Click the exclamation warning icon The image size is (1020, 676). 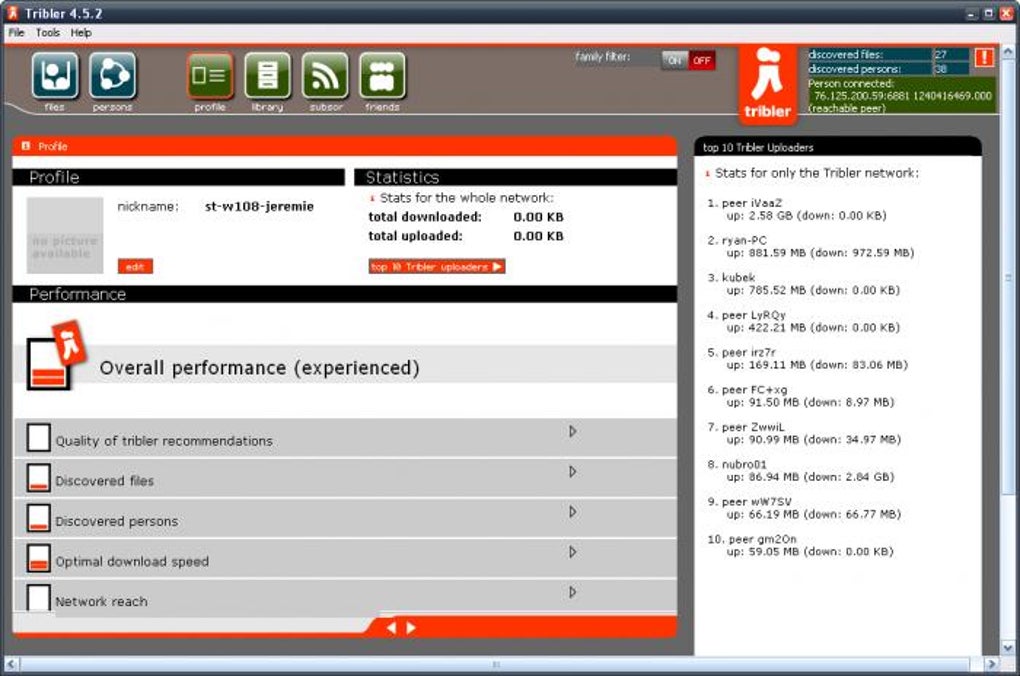click(984, 57)
